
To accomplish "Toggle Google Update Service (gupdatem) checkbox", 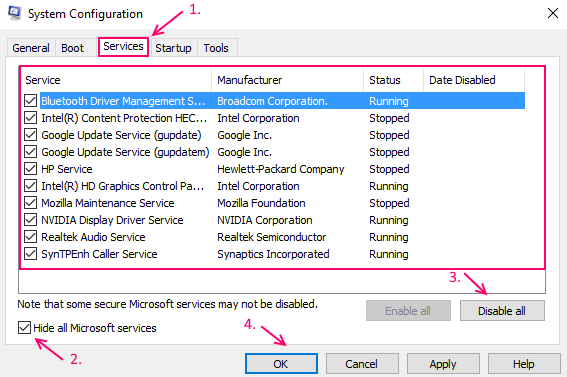I will pyautogui.click(x=30, y=151).
